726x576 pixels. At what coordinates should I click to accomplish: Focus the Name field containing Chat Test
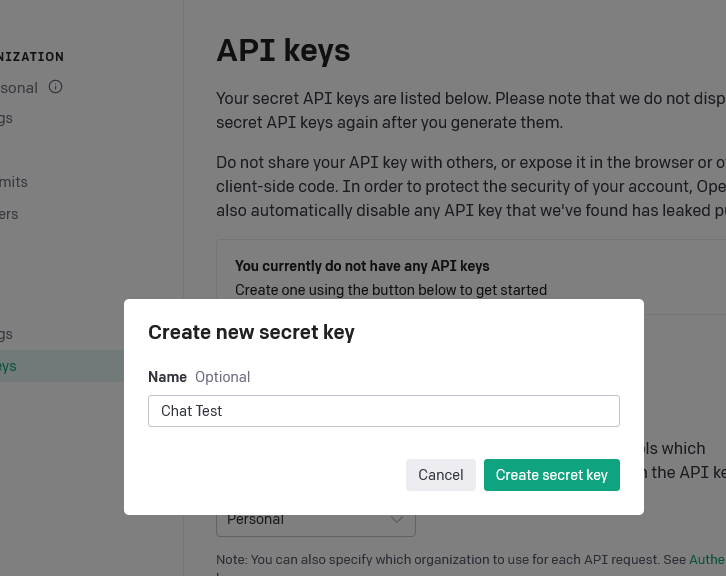point(384,411)
